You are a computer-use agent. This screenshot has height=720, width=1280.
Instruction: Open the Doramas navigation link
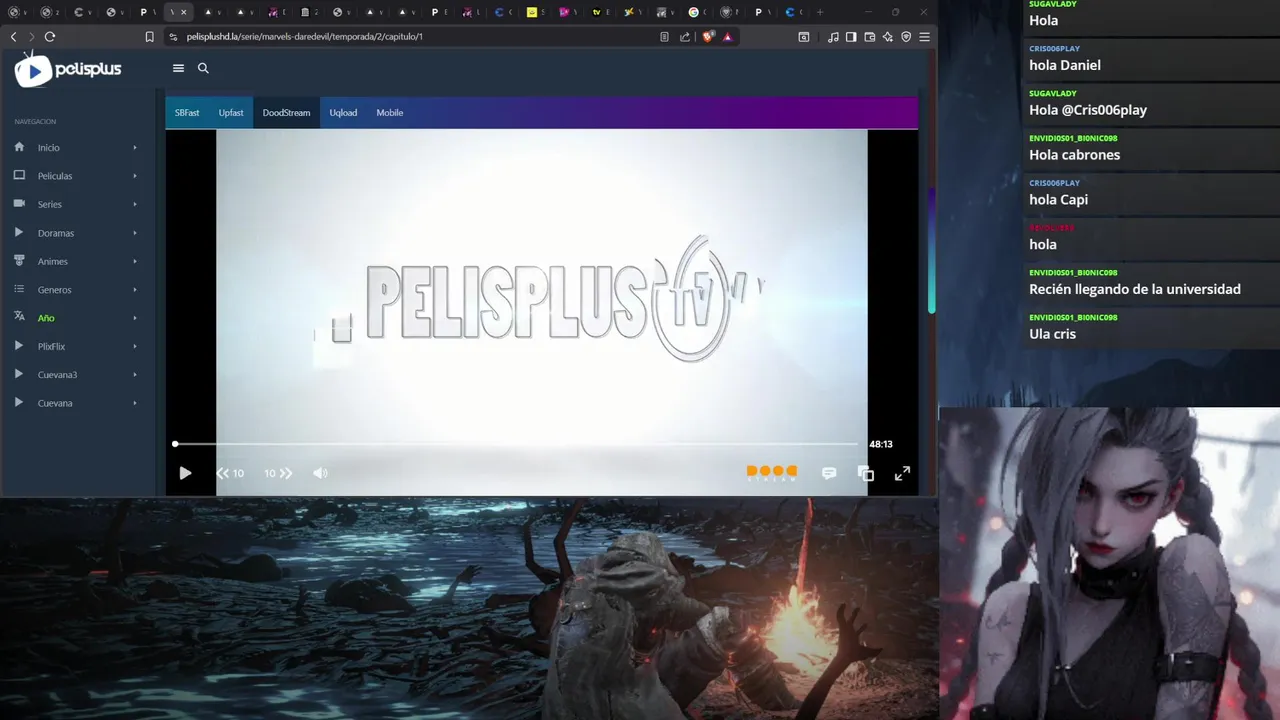click(56, 233)
